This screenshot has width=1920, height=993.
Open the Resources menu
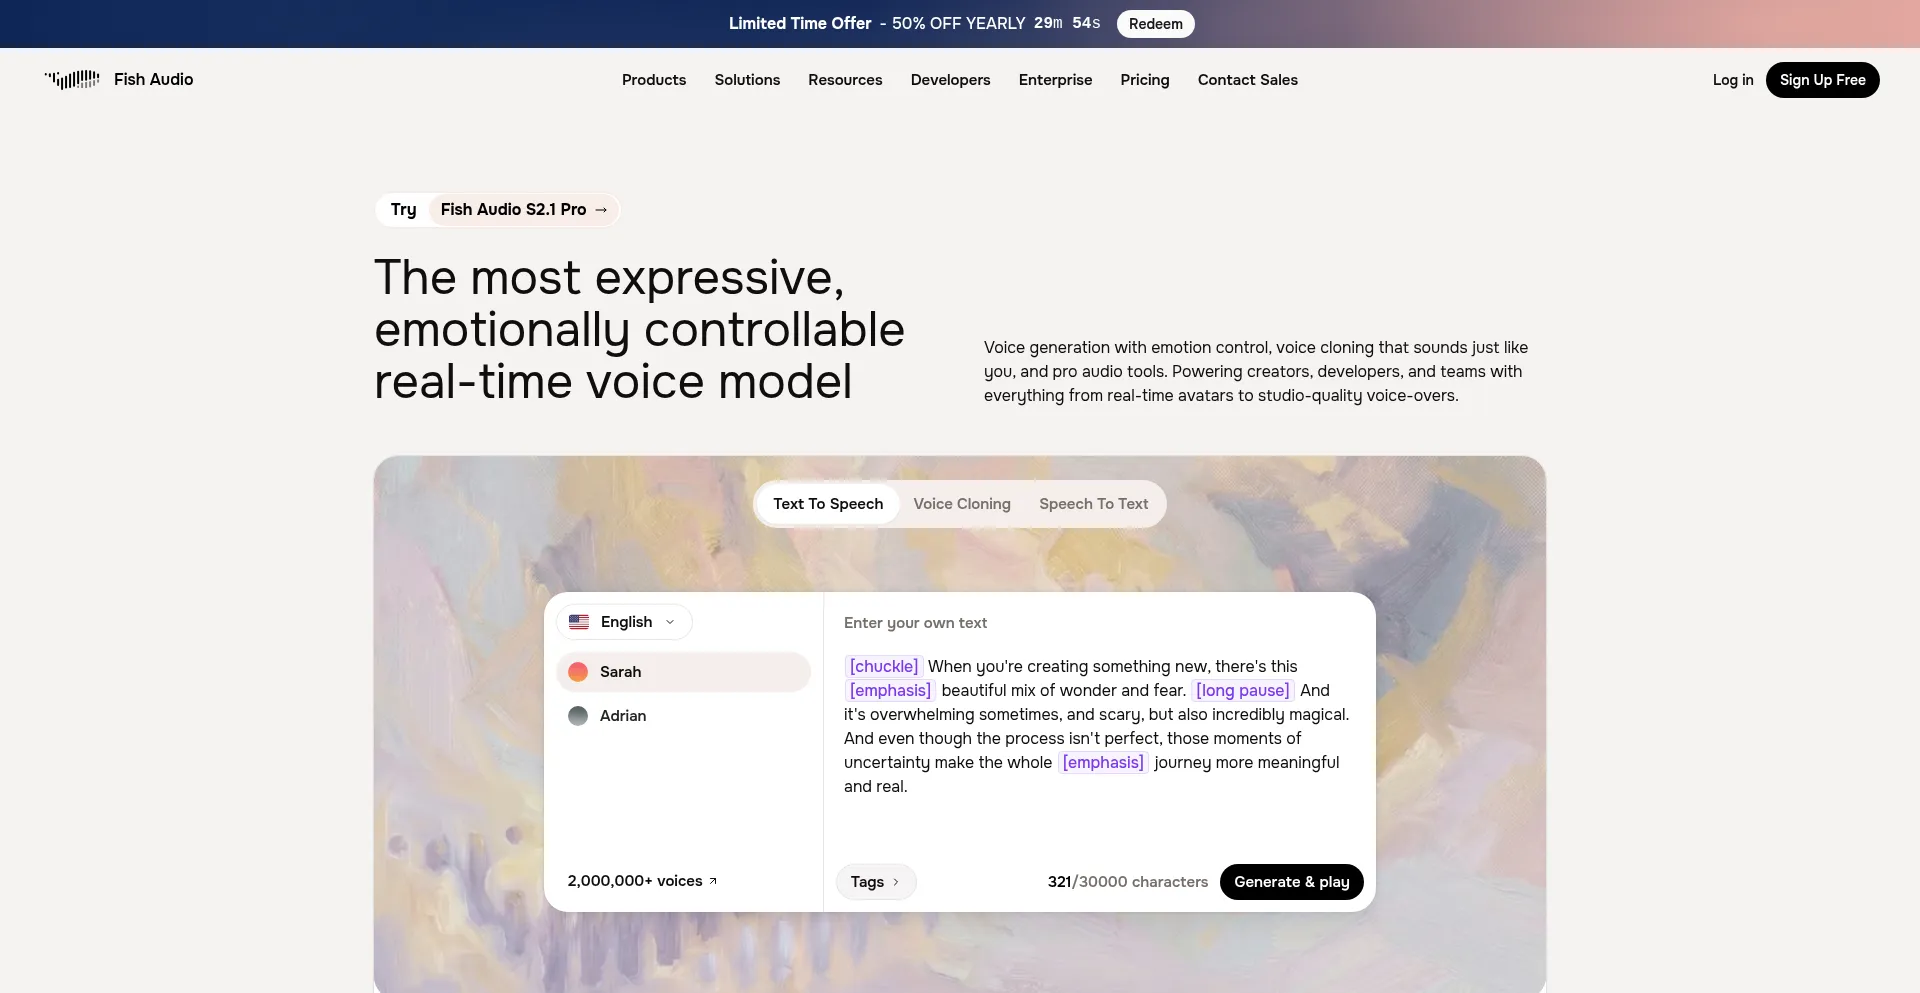(x=845, y=80)
